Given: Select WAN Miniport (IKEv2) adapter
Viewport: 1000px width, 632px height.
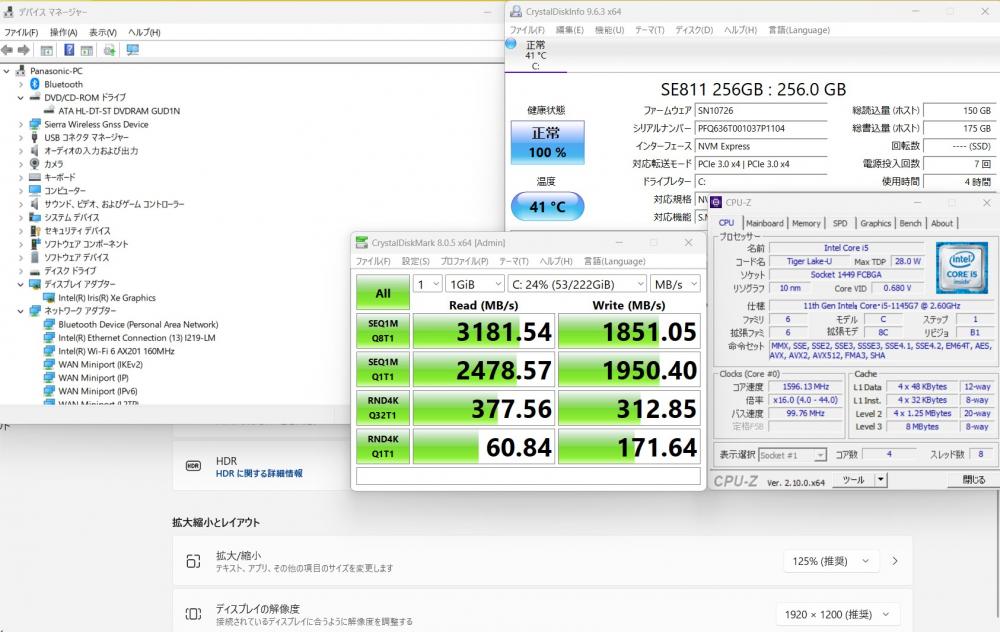Looking at the screenshot, I should tap(100, 365).
